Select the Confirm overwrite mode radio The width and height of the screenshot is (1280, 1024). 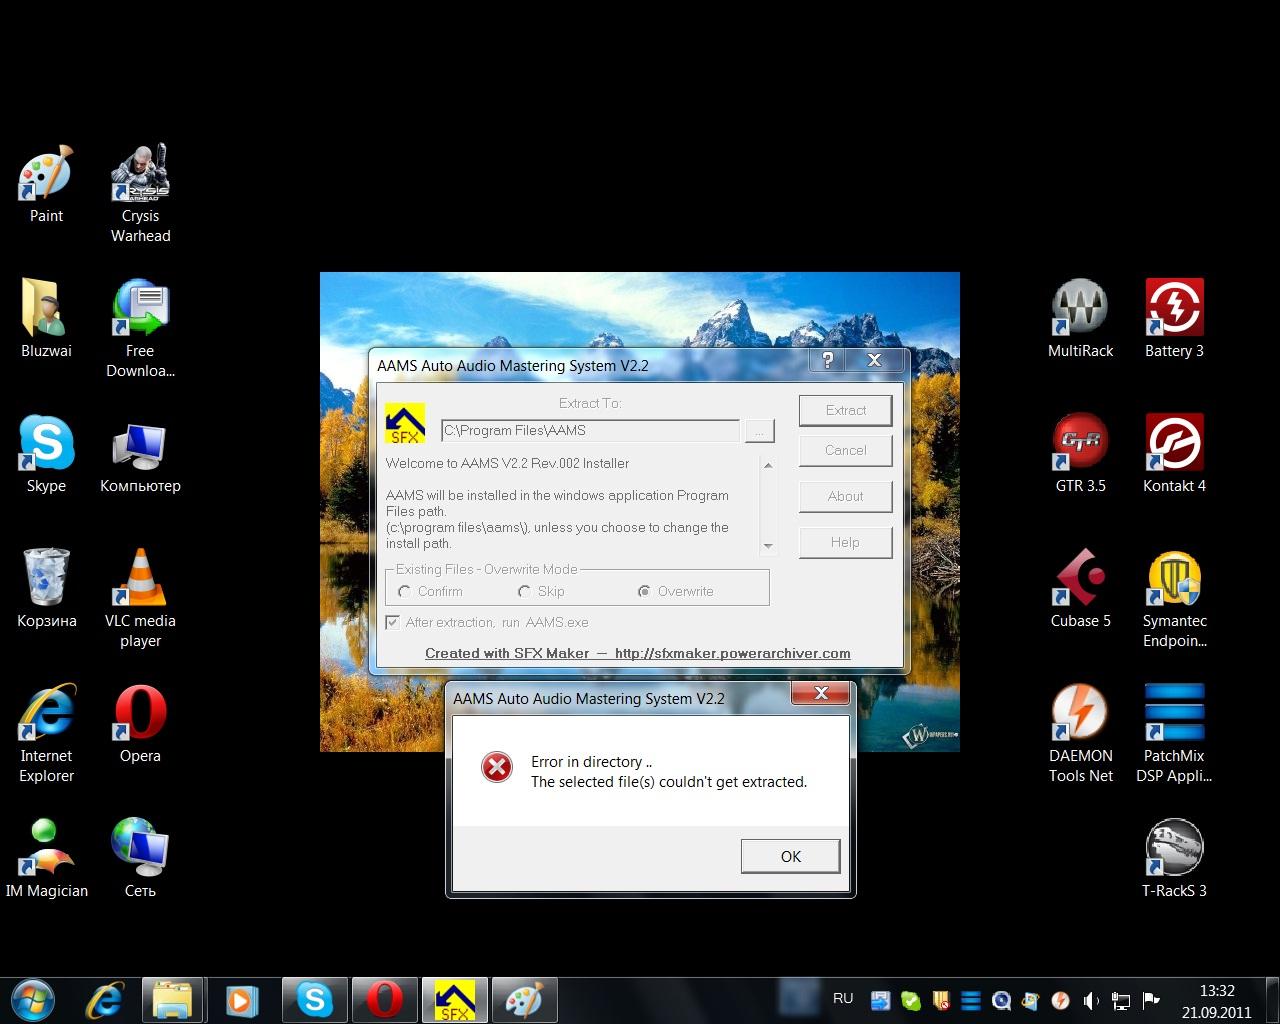[x=405, y=591]
